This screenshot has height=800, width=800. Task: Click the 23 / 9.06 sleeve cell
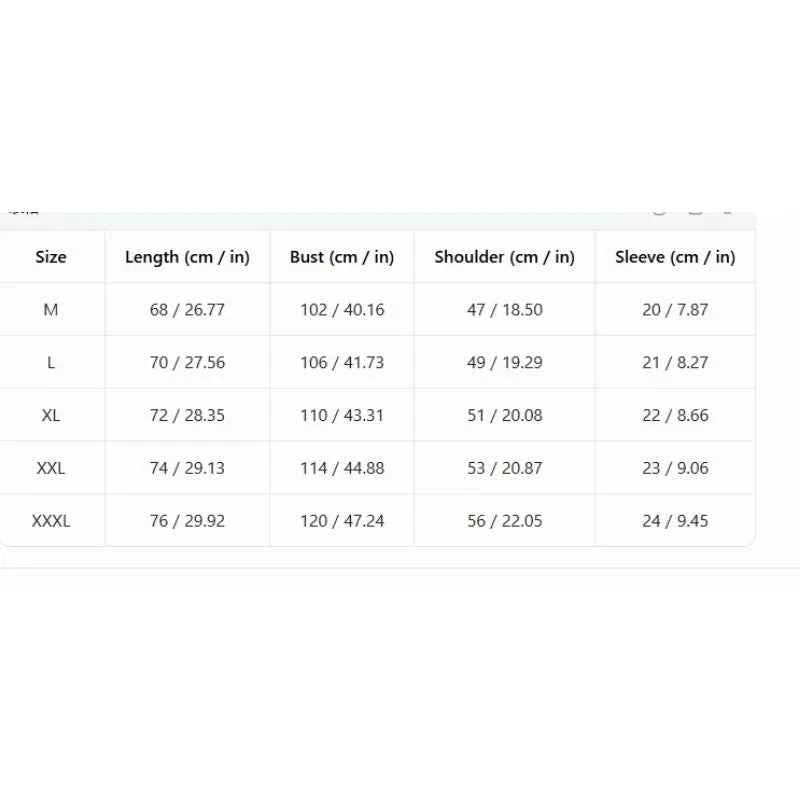point(675,468)
